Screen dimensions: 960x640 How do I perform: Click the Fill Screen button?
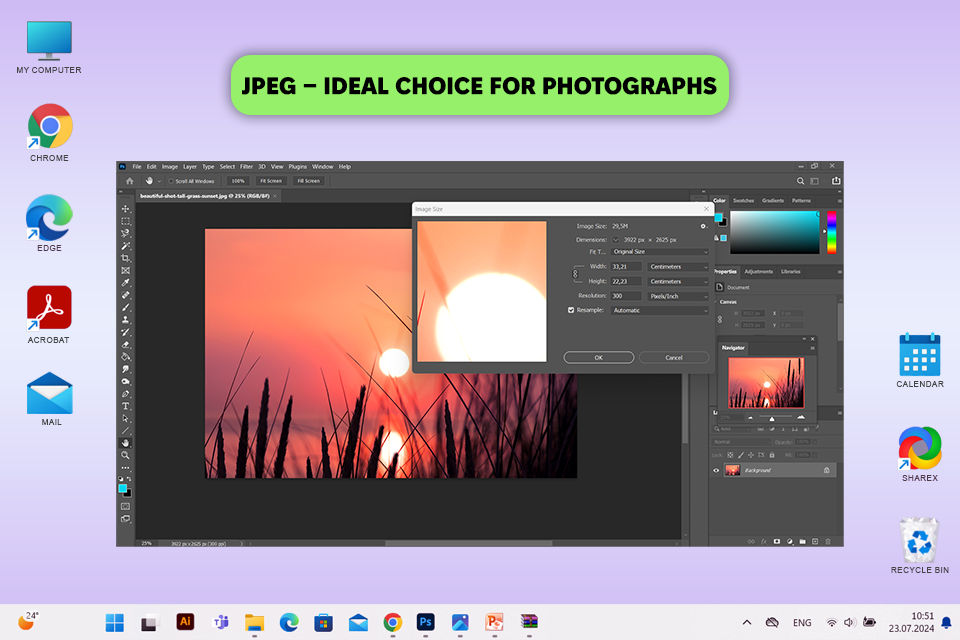click(309, 181)
